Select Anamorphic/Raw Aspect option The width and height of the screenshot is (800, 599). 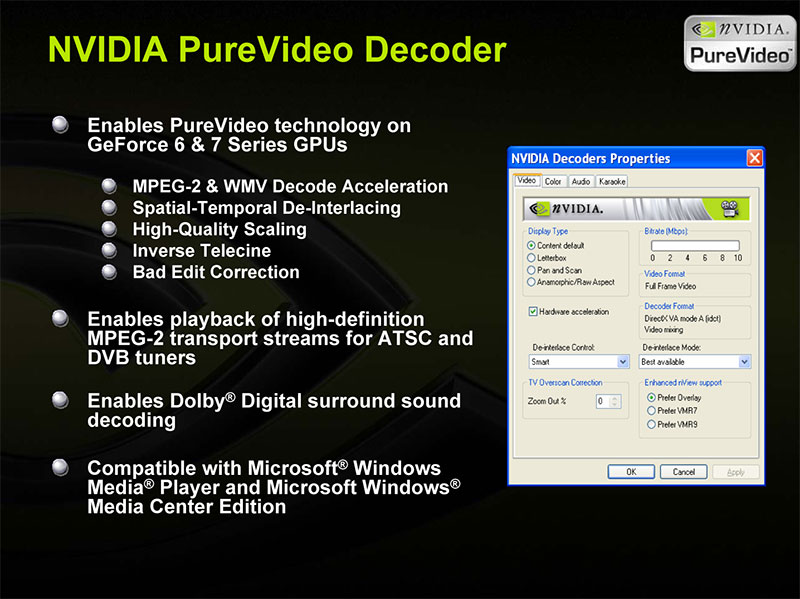[x=531, y=282]
